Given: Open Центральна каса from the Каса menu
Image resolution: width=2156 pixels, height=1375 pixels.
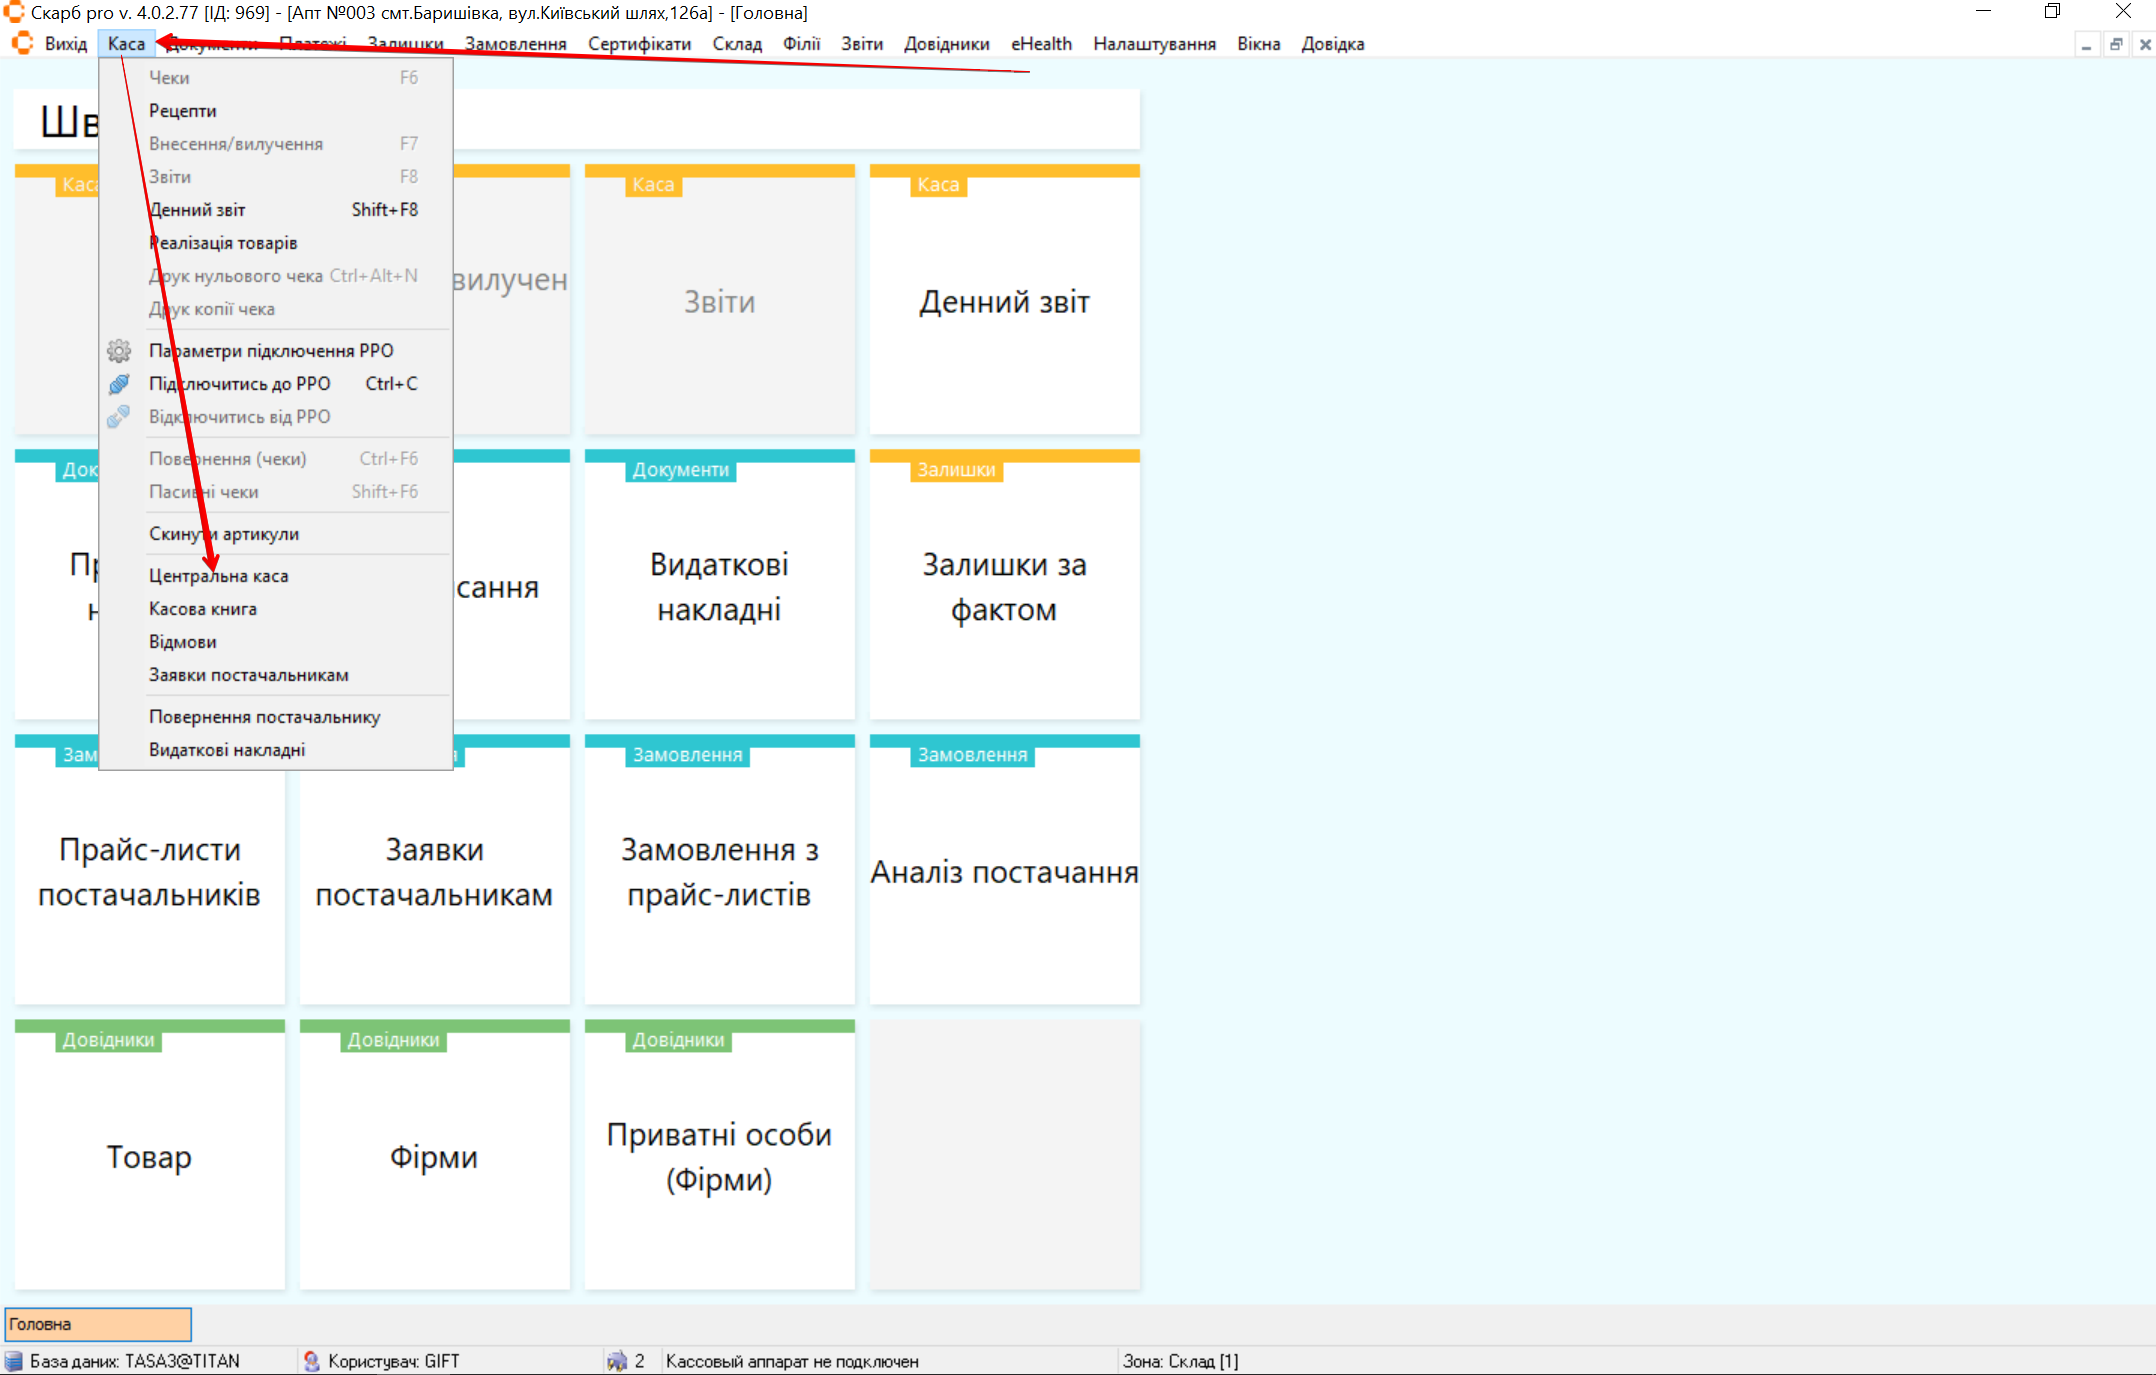Looking at the screenshot, I should (x=218, y=576).
